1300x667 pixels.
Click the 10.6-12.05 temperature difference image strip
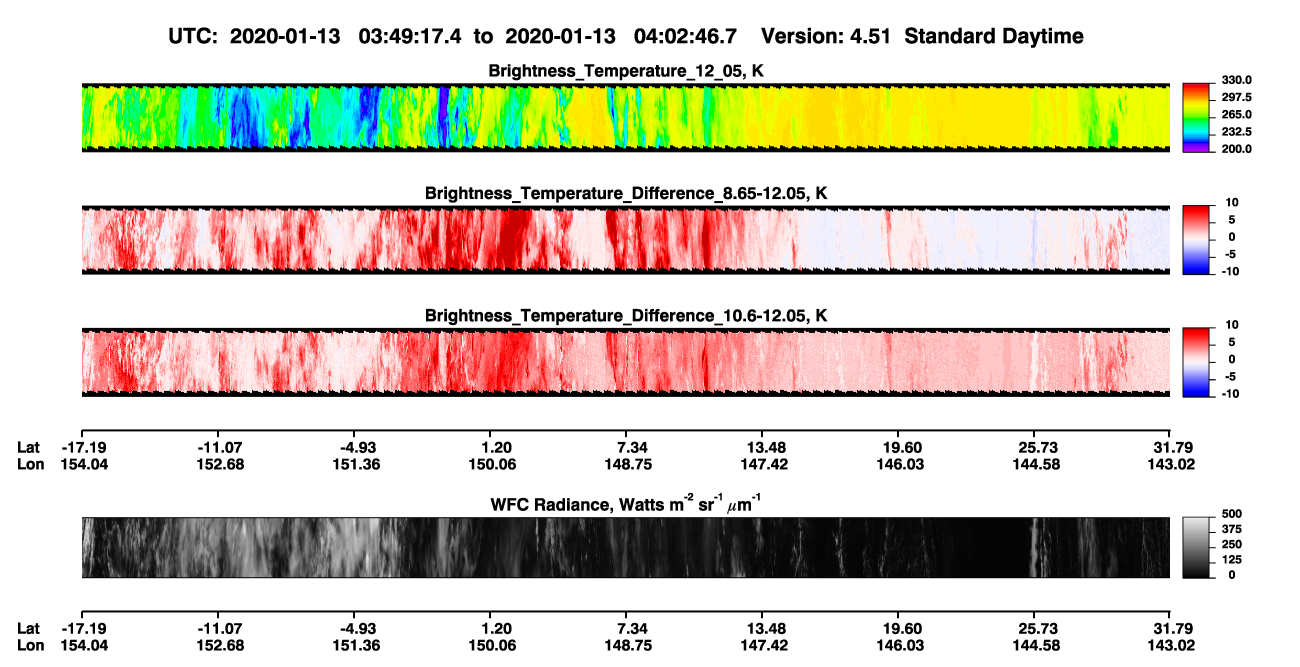pyautogui.click(x=625, y=362)
